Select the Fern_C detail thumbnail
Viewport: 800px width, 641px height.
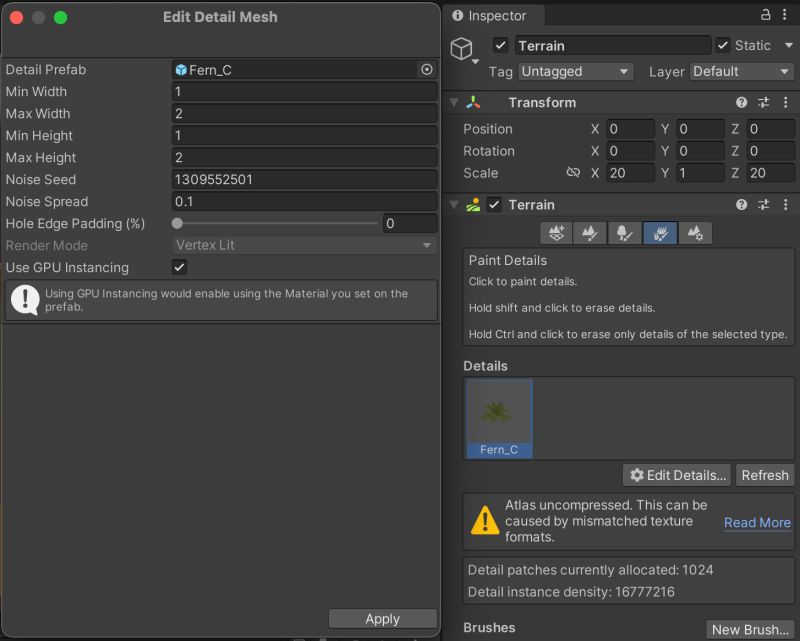tap(499, 415)
